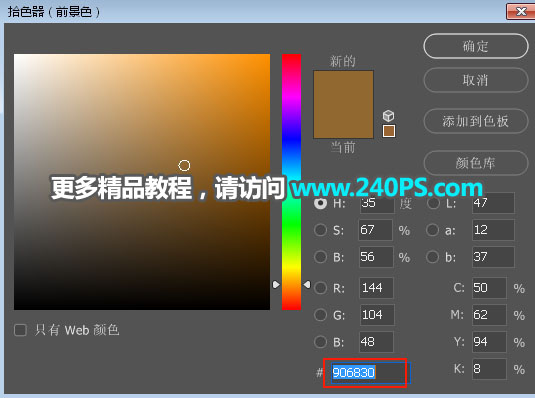This screenshot has height=398, width=535.
Task: Click the K black percentage field
Action: [x=489, y=369]
